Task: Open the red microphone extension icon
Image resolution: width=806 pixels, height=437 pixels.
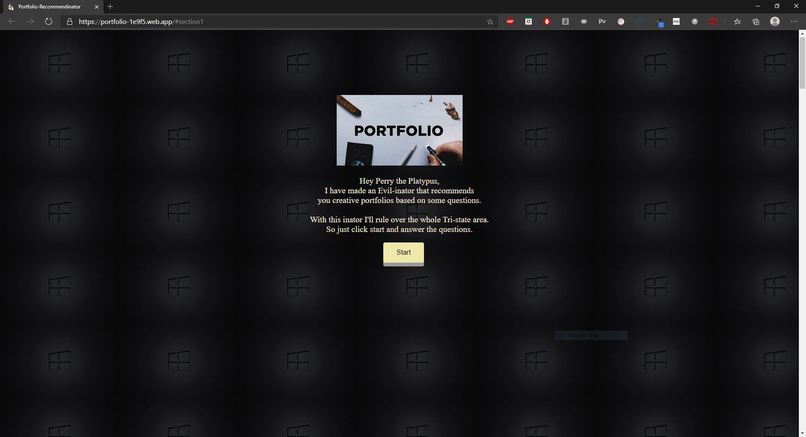Action: [x=547, y=22]
